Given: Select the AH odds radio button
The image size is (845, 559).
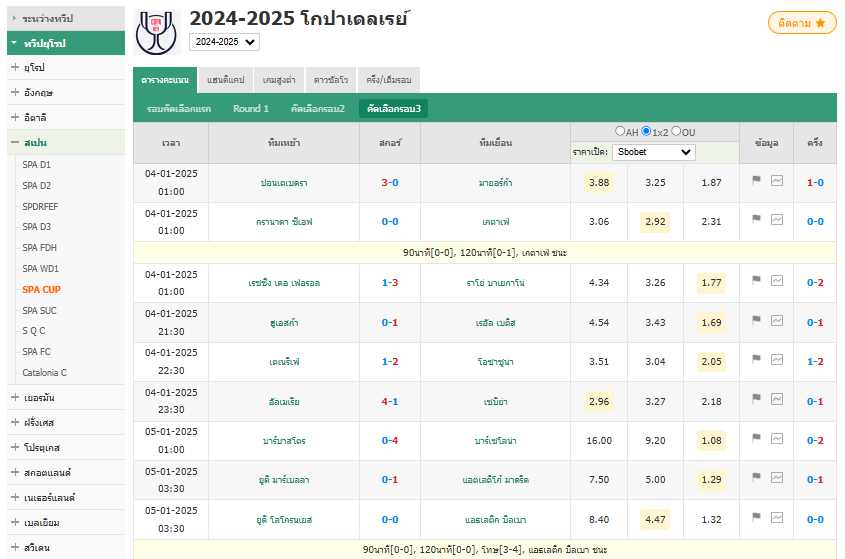Looking at the screenshot, I should coord(620,131).
